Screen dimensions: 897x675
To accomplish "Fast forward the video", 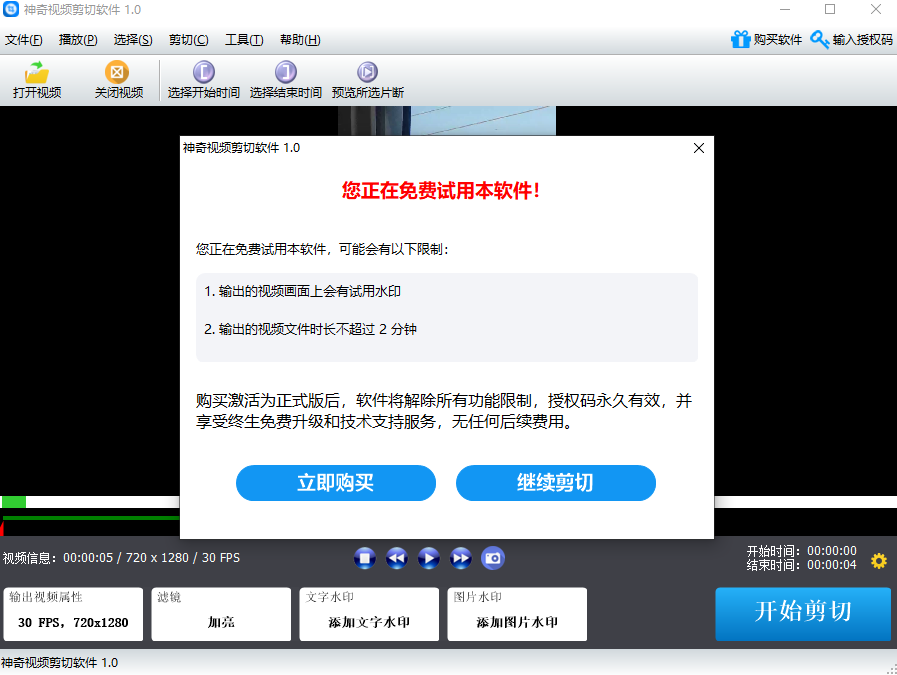I will point(460,558).
